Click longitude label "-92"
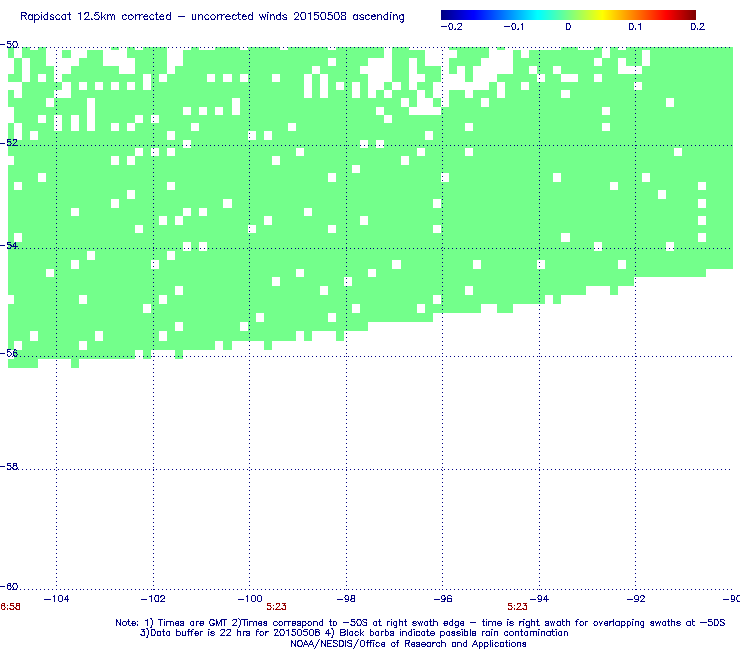Image resolution: width=740 pixels, height=650 pixels. point(636,599)
